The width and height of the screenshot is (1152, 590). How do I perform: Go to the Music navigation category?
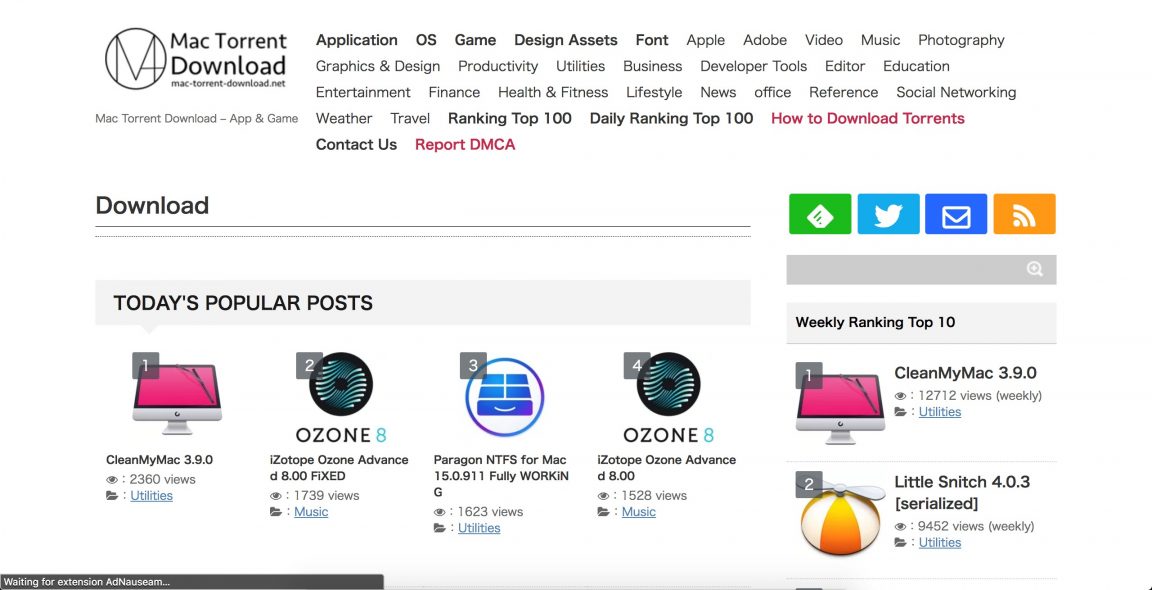(x=880, y=40)
